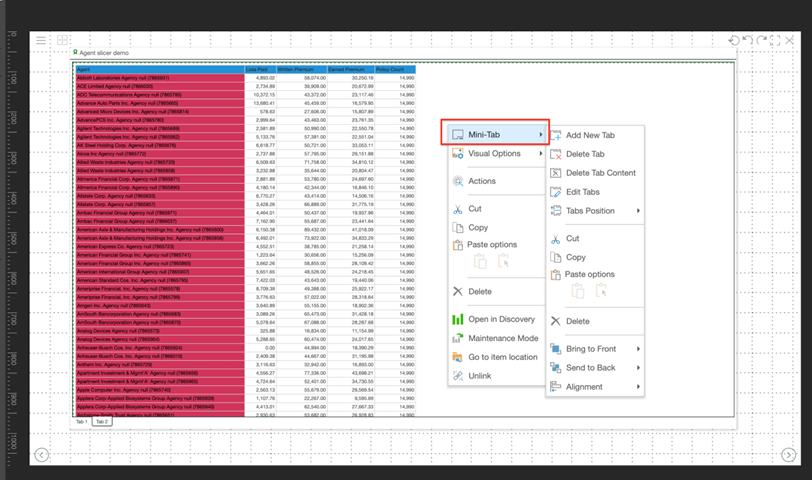Click the Add New Tab icon
Screen dimensions: 812x480
556,135
